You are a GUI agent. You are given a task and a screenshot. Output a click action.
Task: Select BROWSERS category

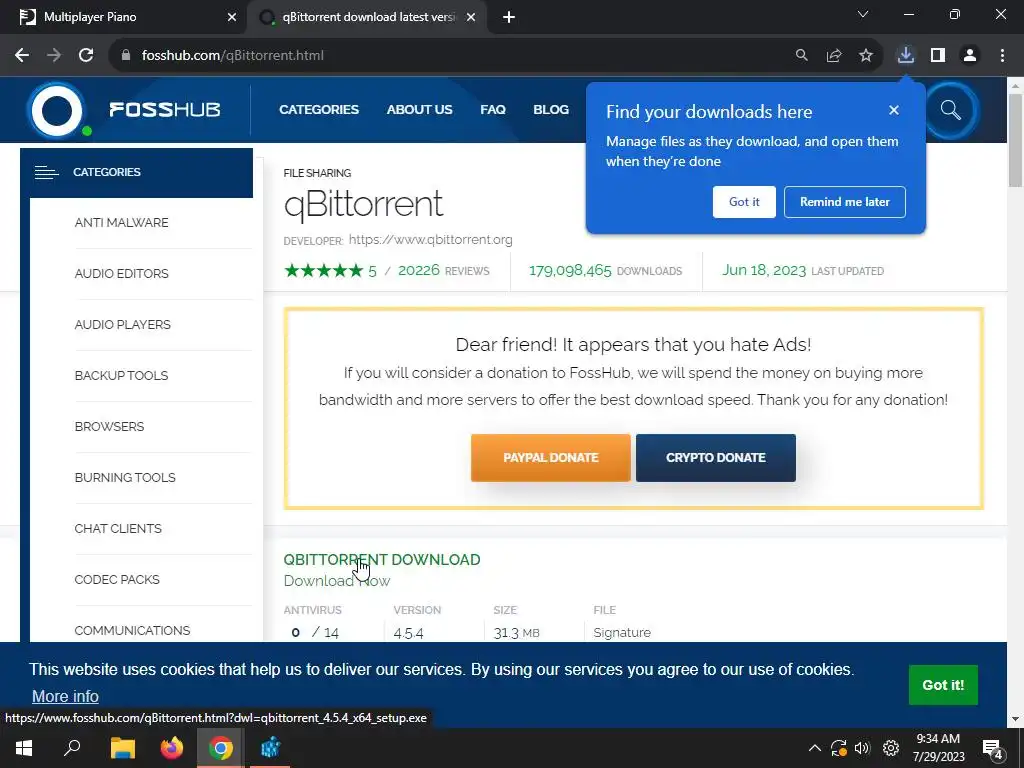[109, 426]
